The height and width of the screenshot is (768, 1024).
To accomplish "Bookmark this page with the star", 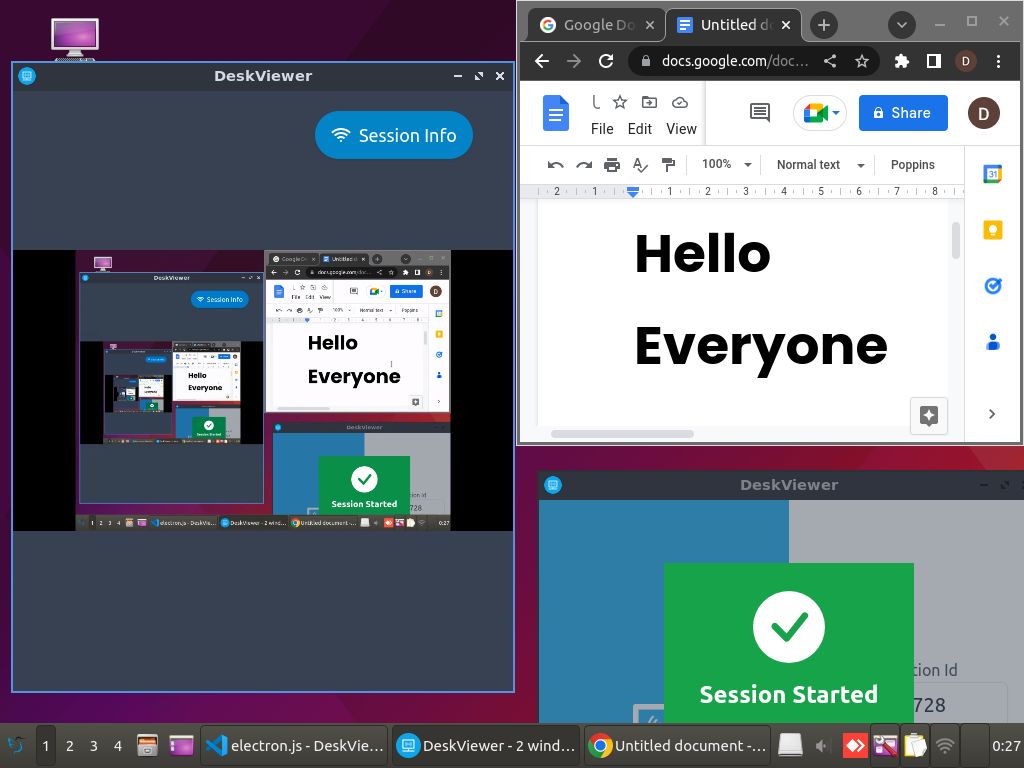I will coord(861,61).
